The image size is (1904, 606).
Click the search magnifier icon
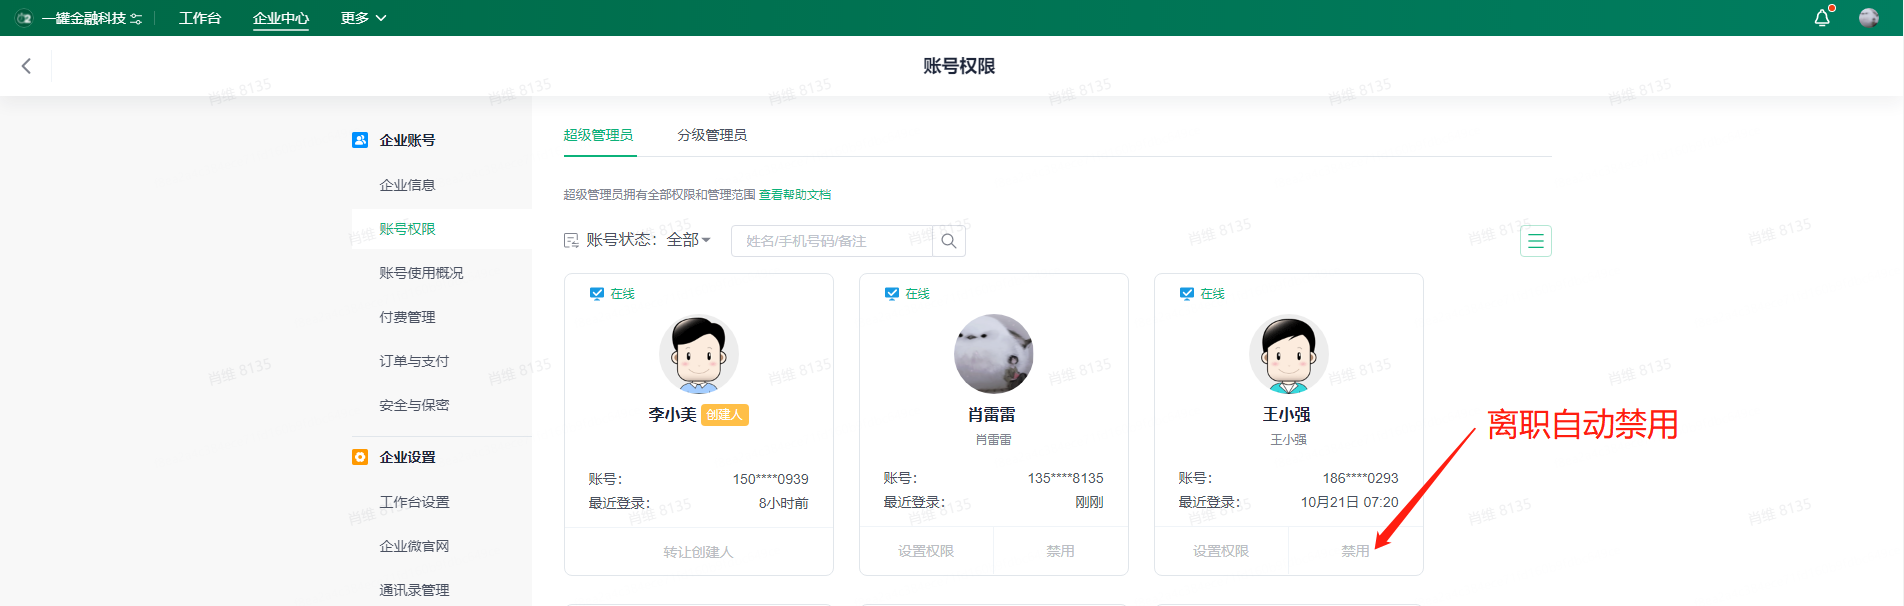[949, 241]
